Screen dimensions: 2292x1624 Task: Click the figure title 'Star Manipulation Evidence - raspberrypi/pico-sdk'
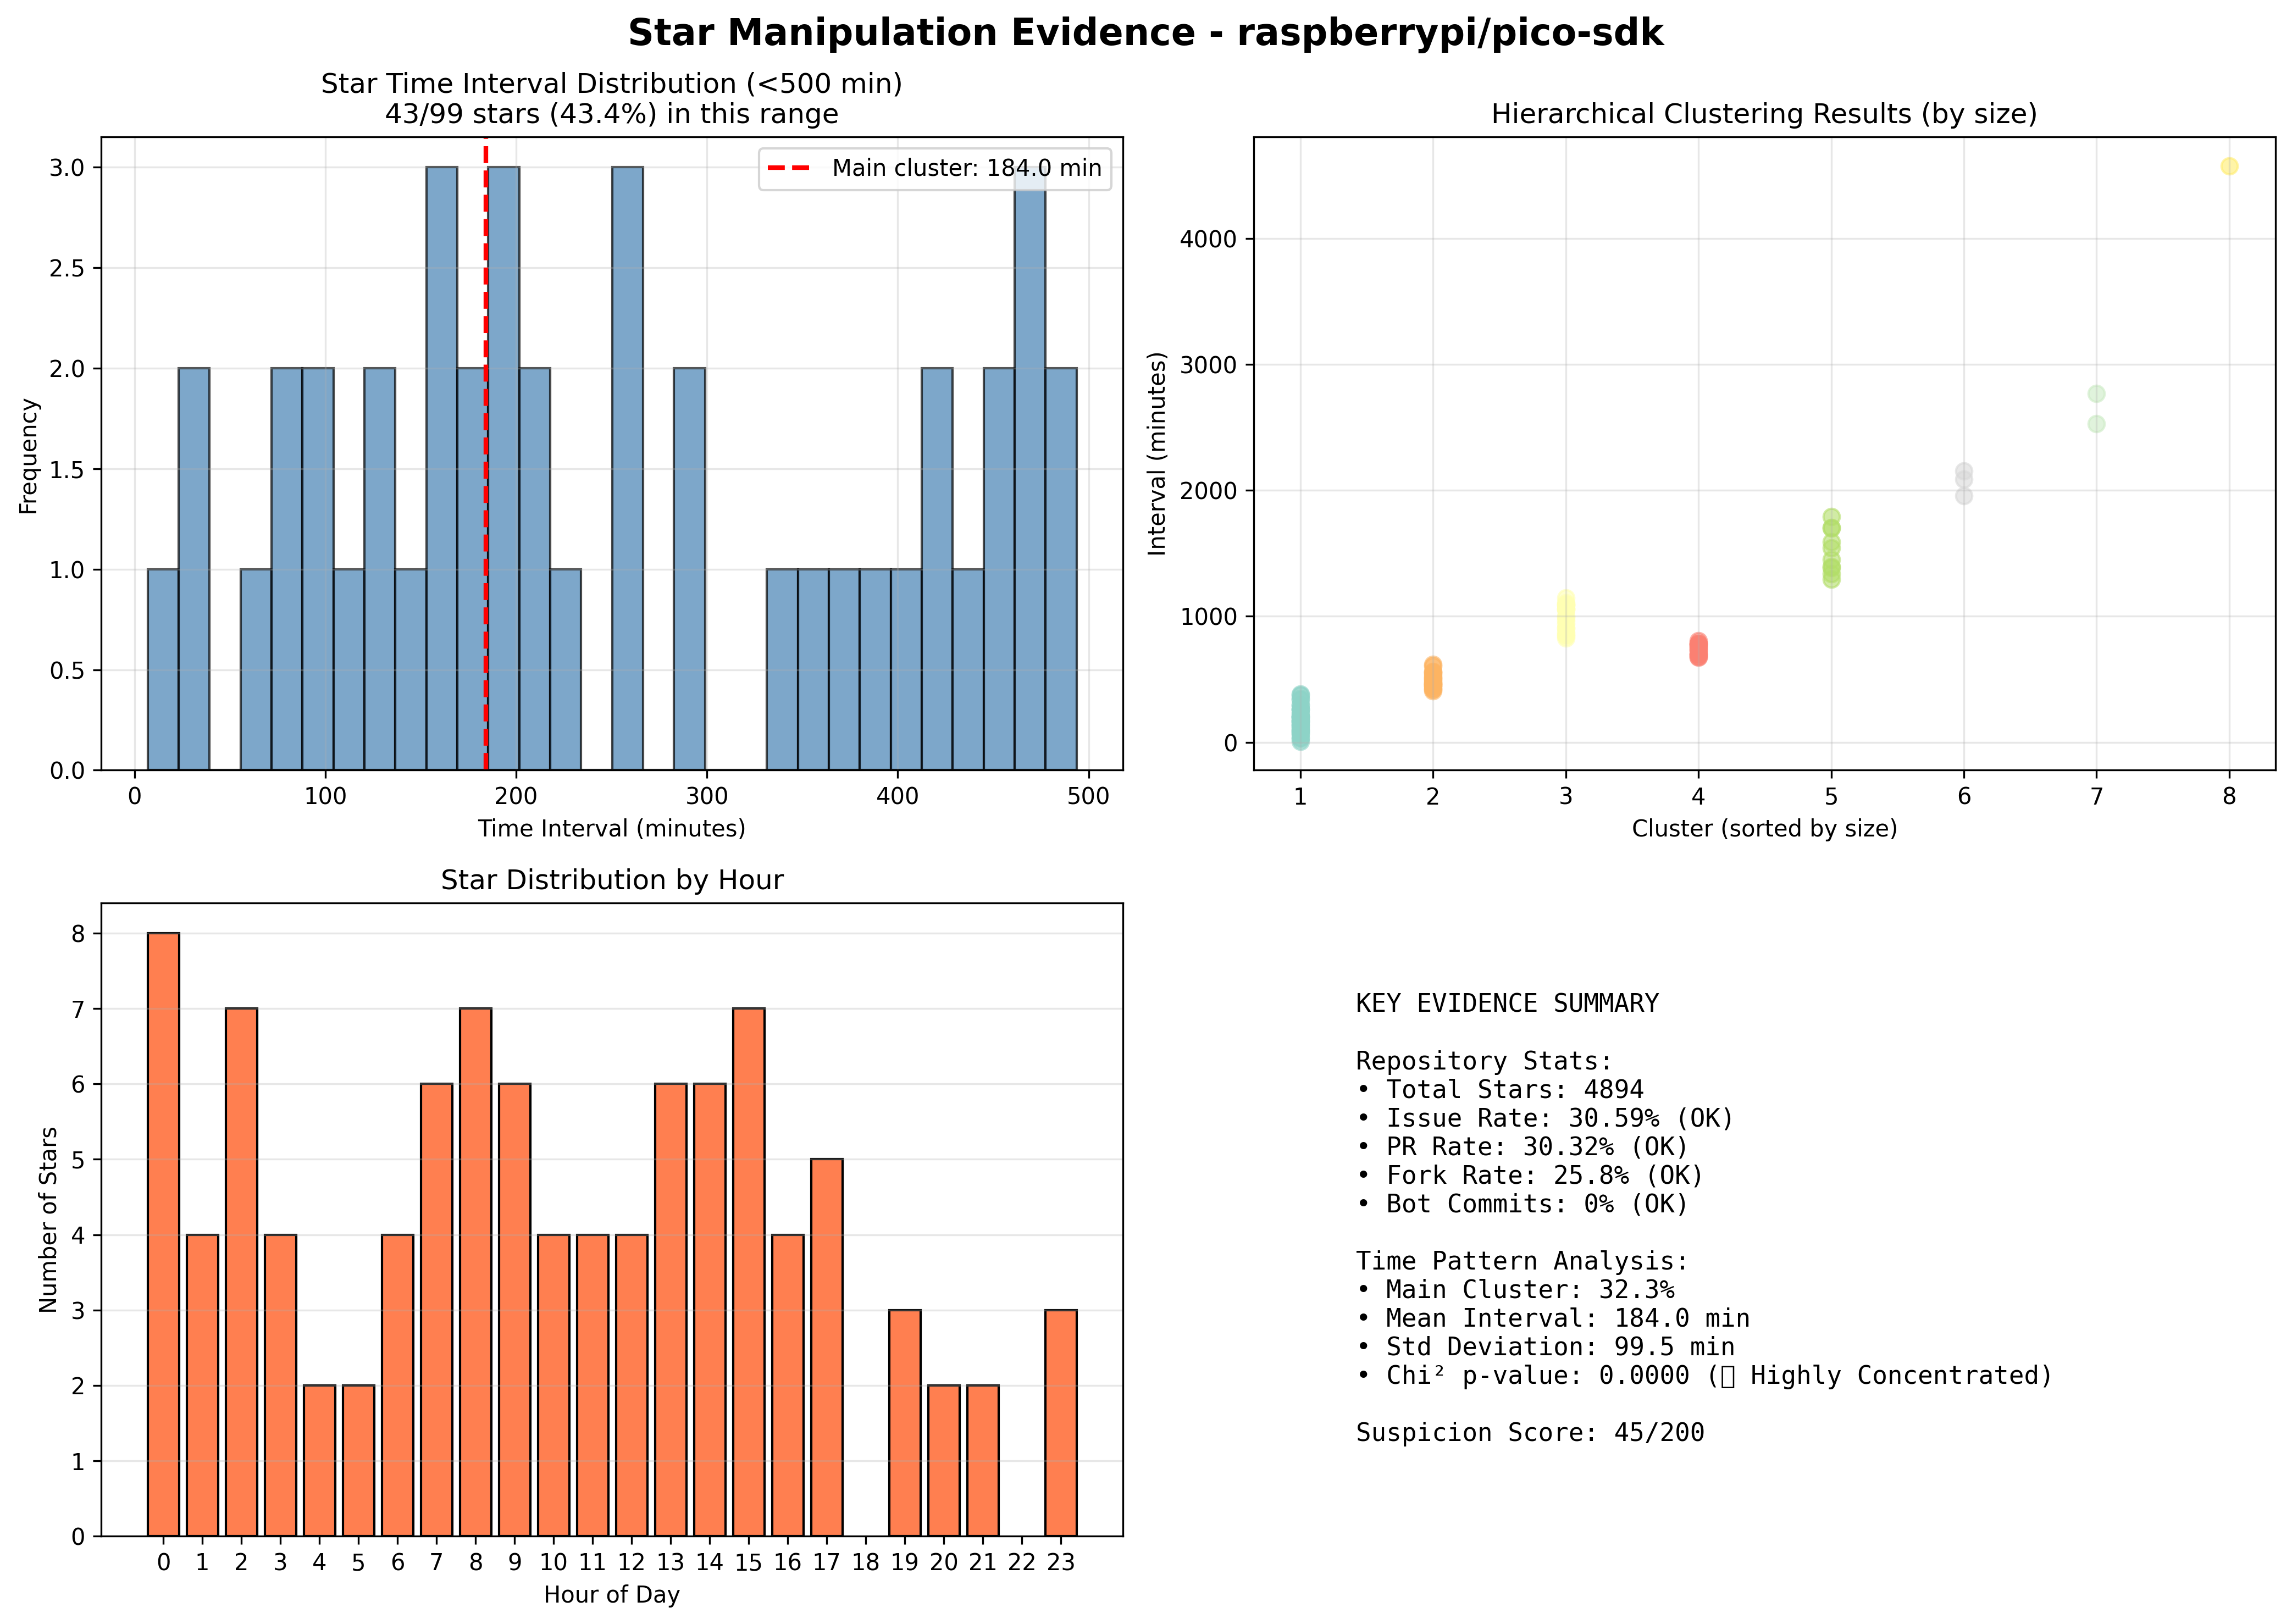coord(1145,33)
